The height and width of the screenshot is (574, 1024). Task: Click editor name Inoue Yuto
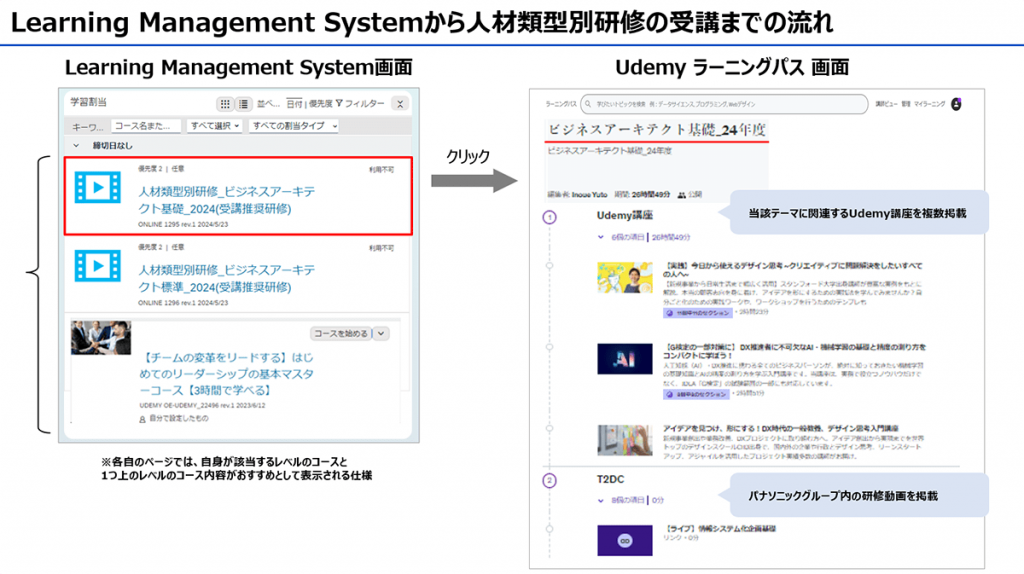coord(589,195)
